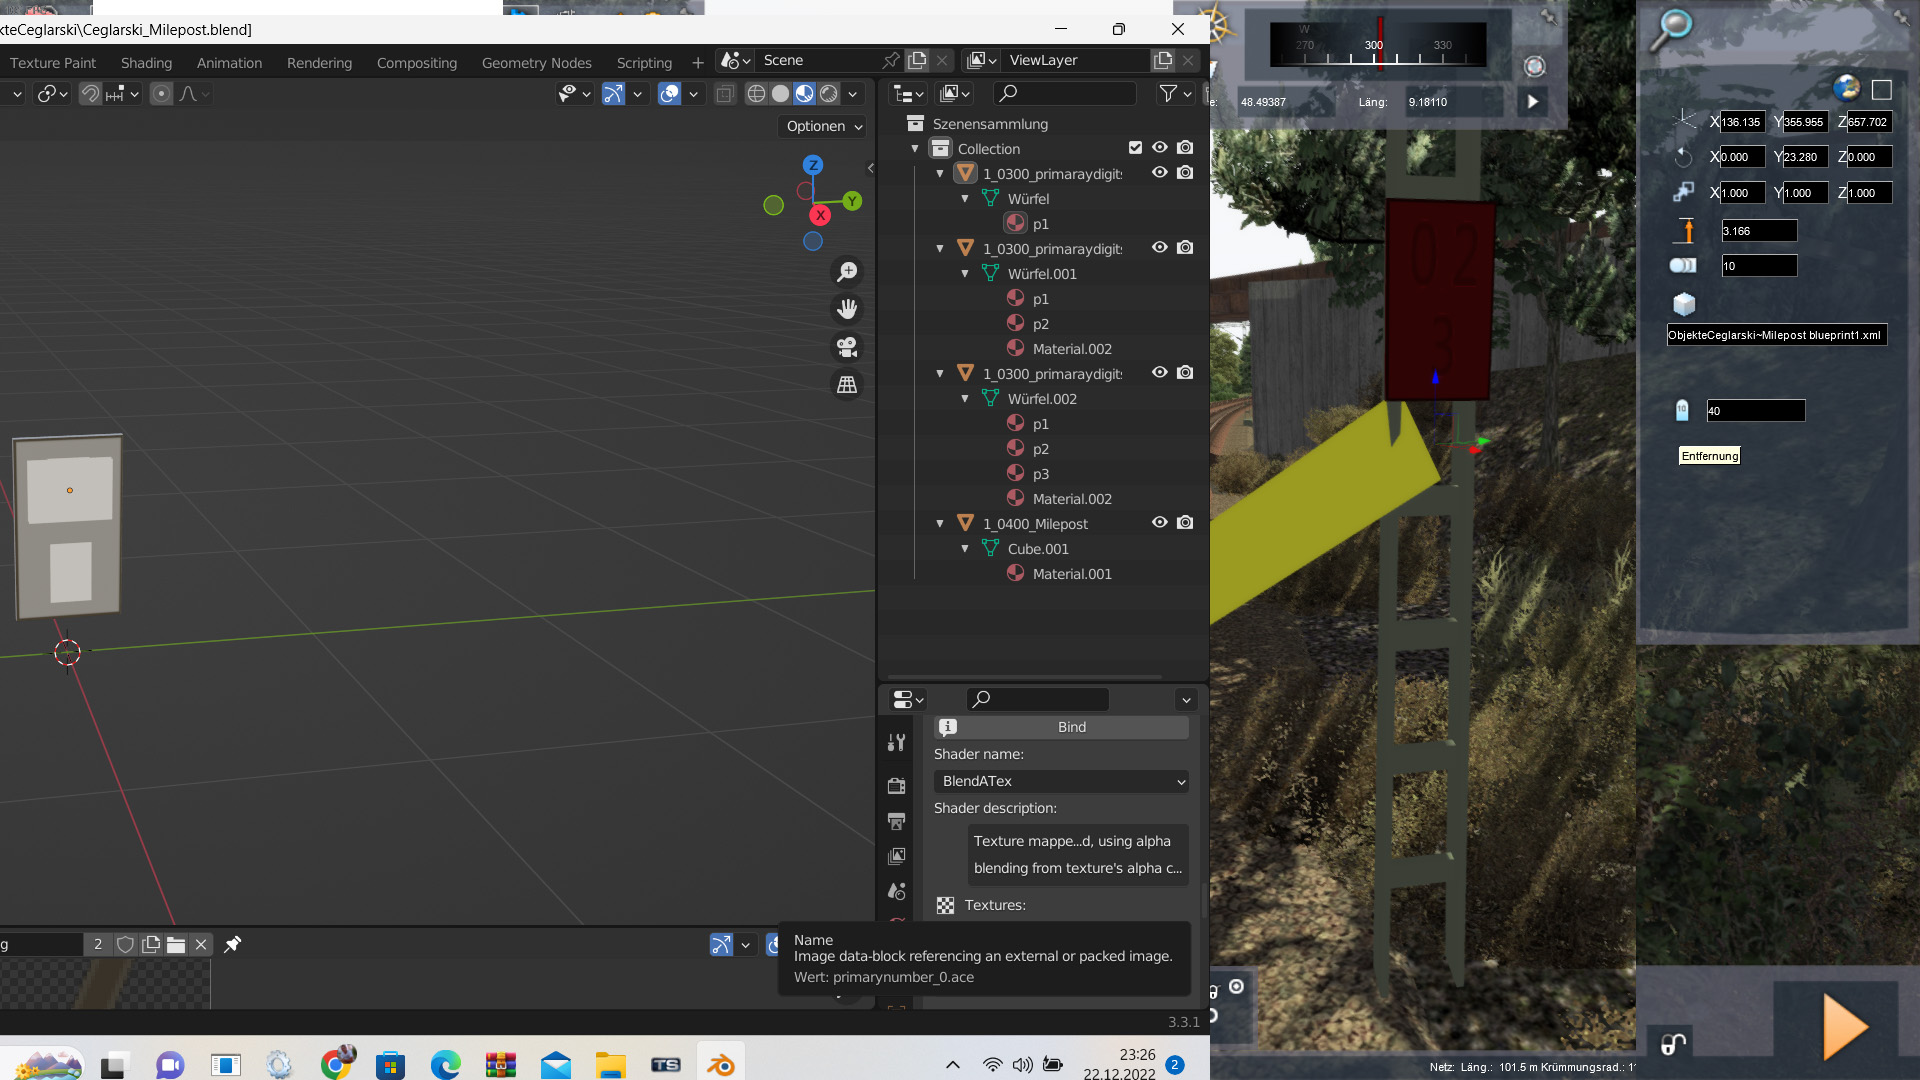Click the zoom view magnifier icon
This screenshot has height=1080, width=1920.
pos(847,272)
